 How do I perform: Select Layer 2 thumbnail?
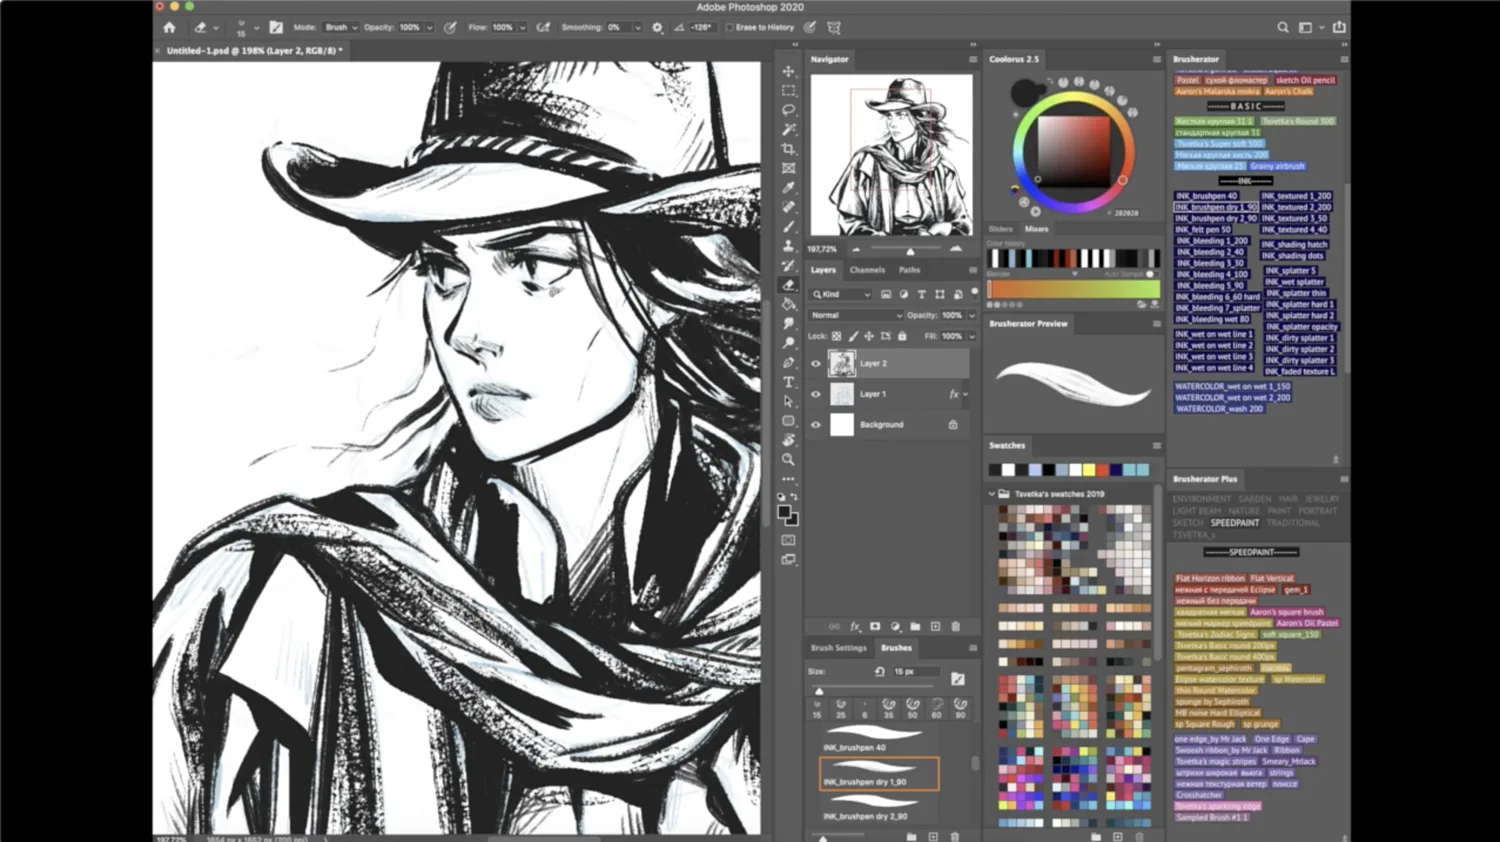(x=842, y=364)
